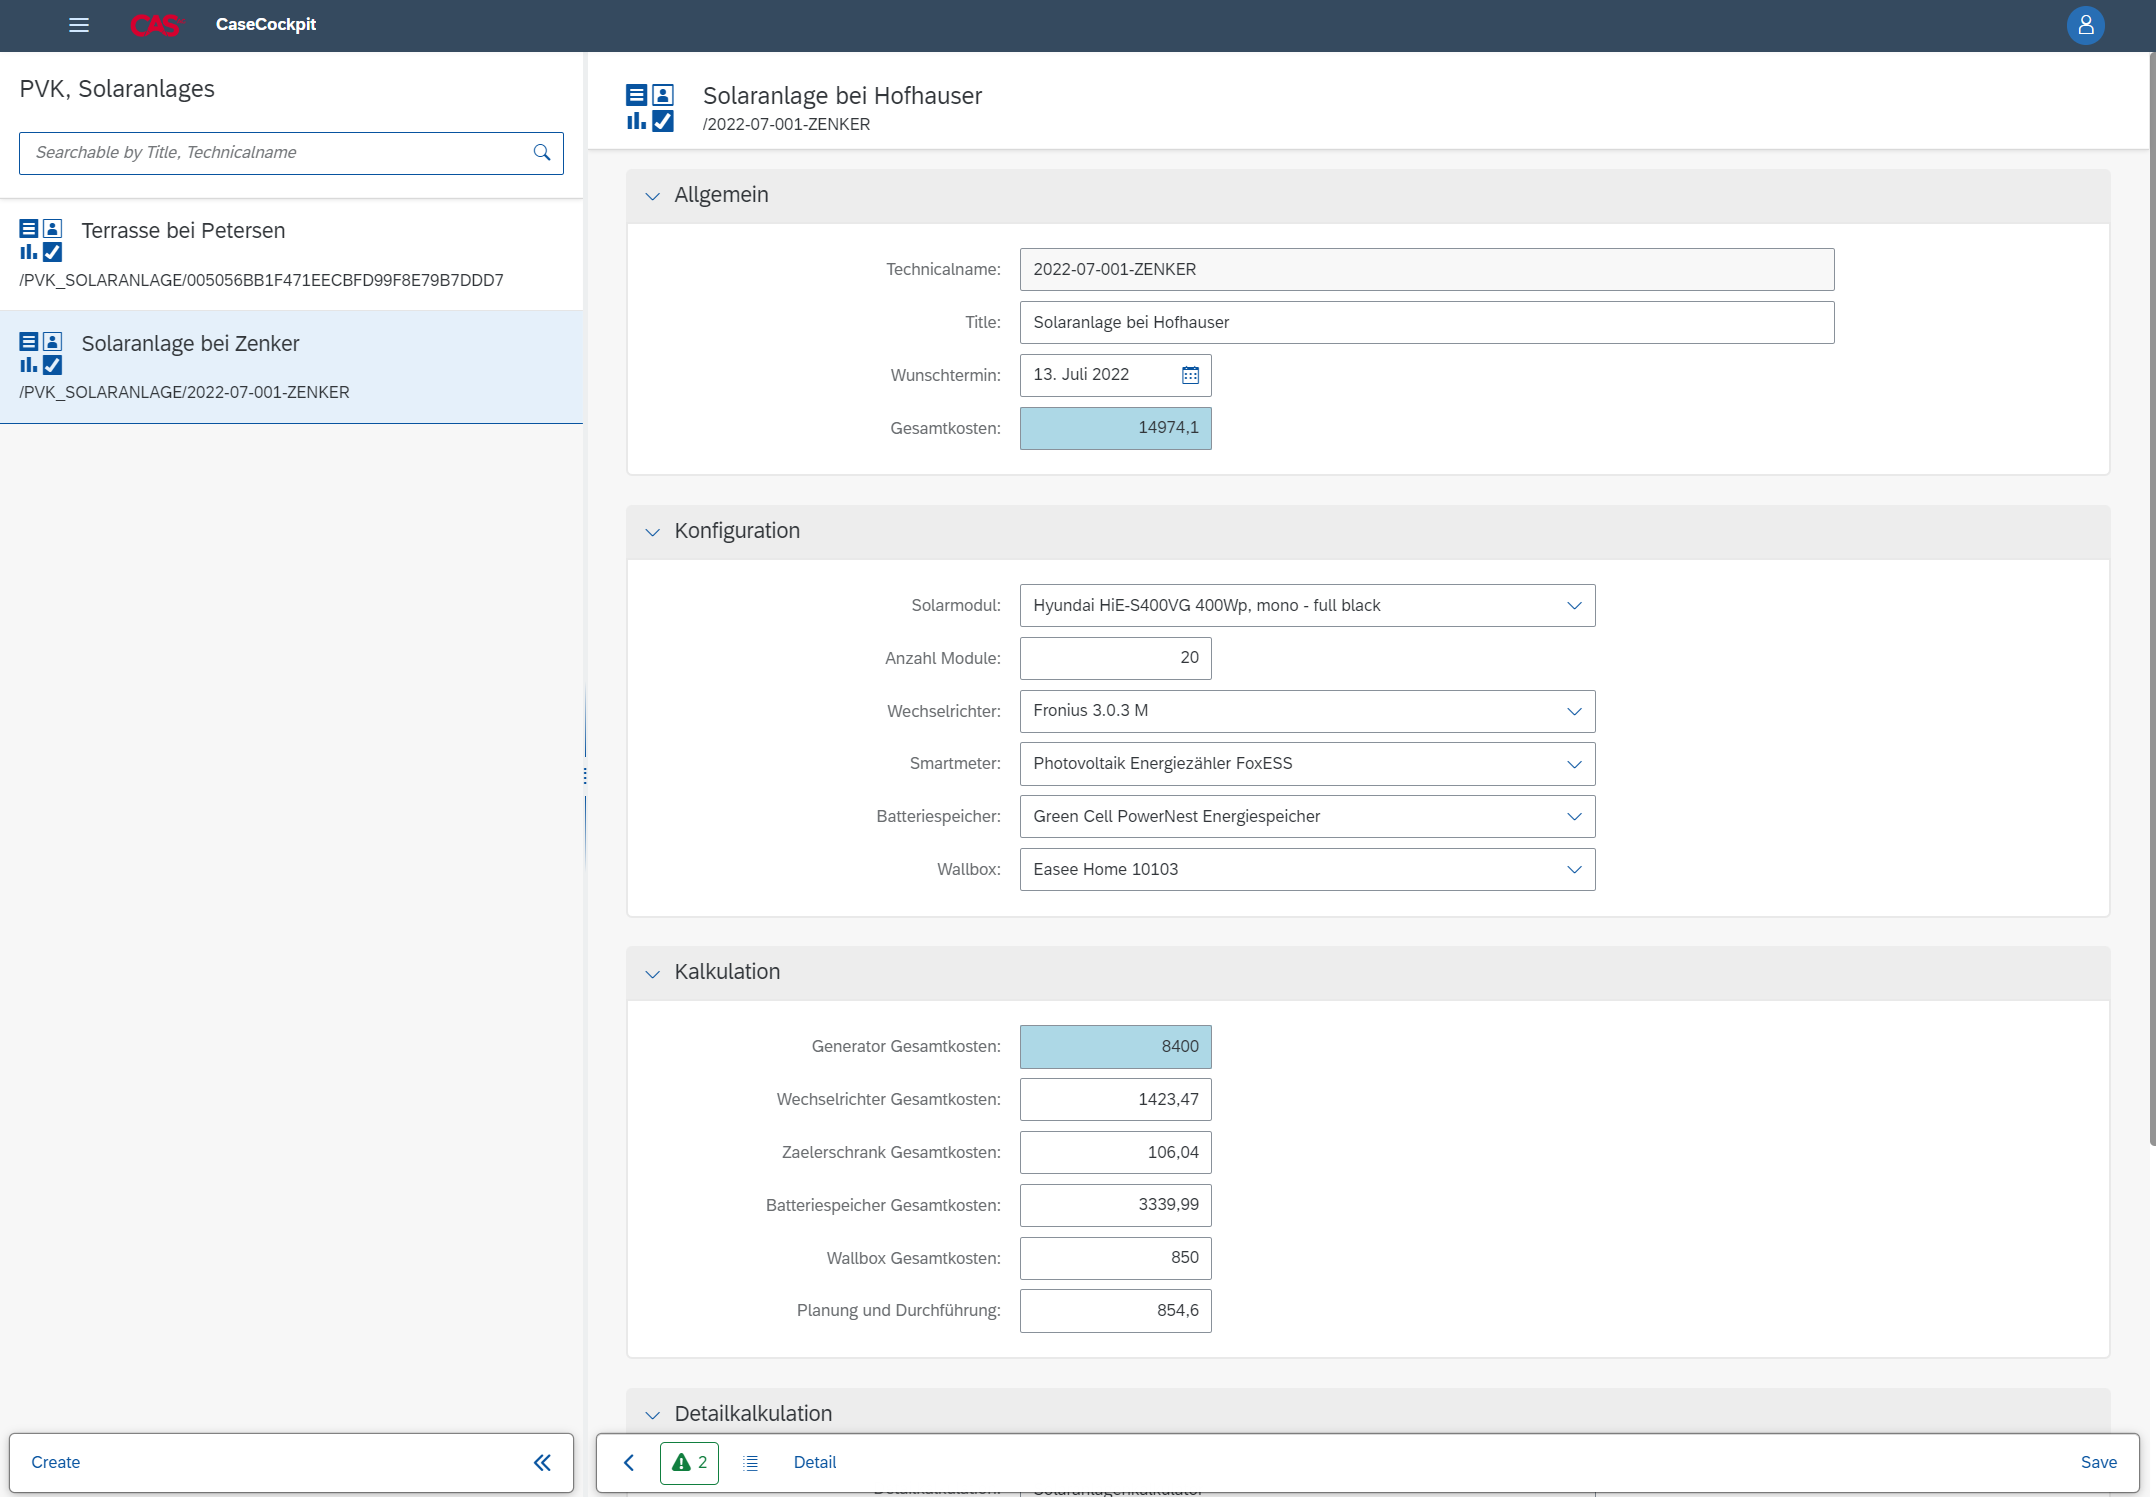Screen dimensions: 2156x1497
Task: Go back using the left arrow
Action: (629, 1463)
